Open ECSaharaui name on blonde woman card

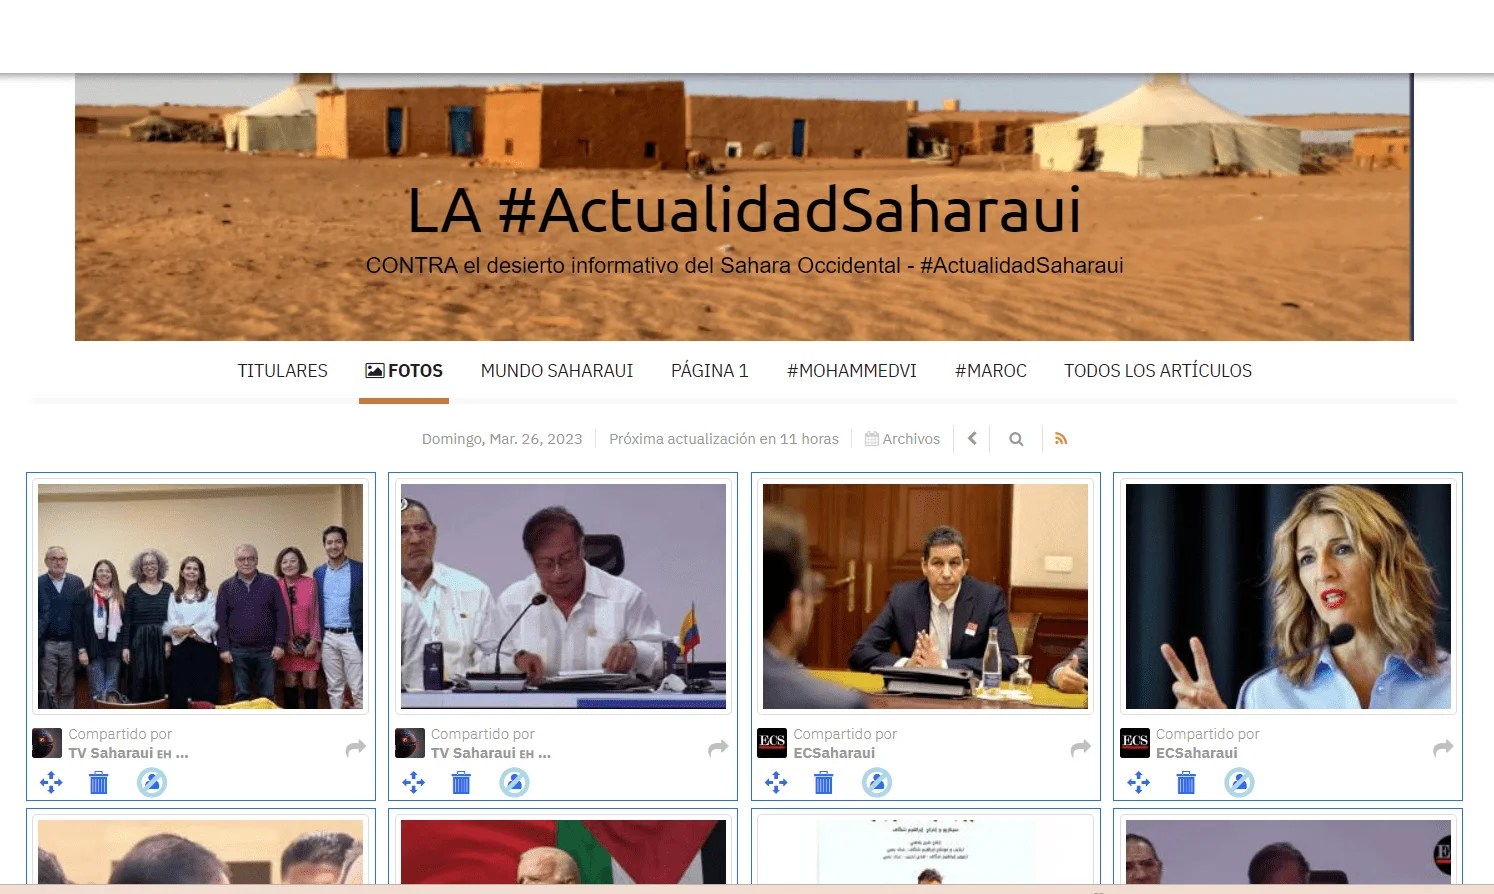point(1197,753)
